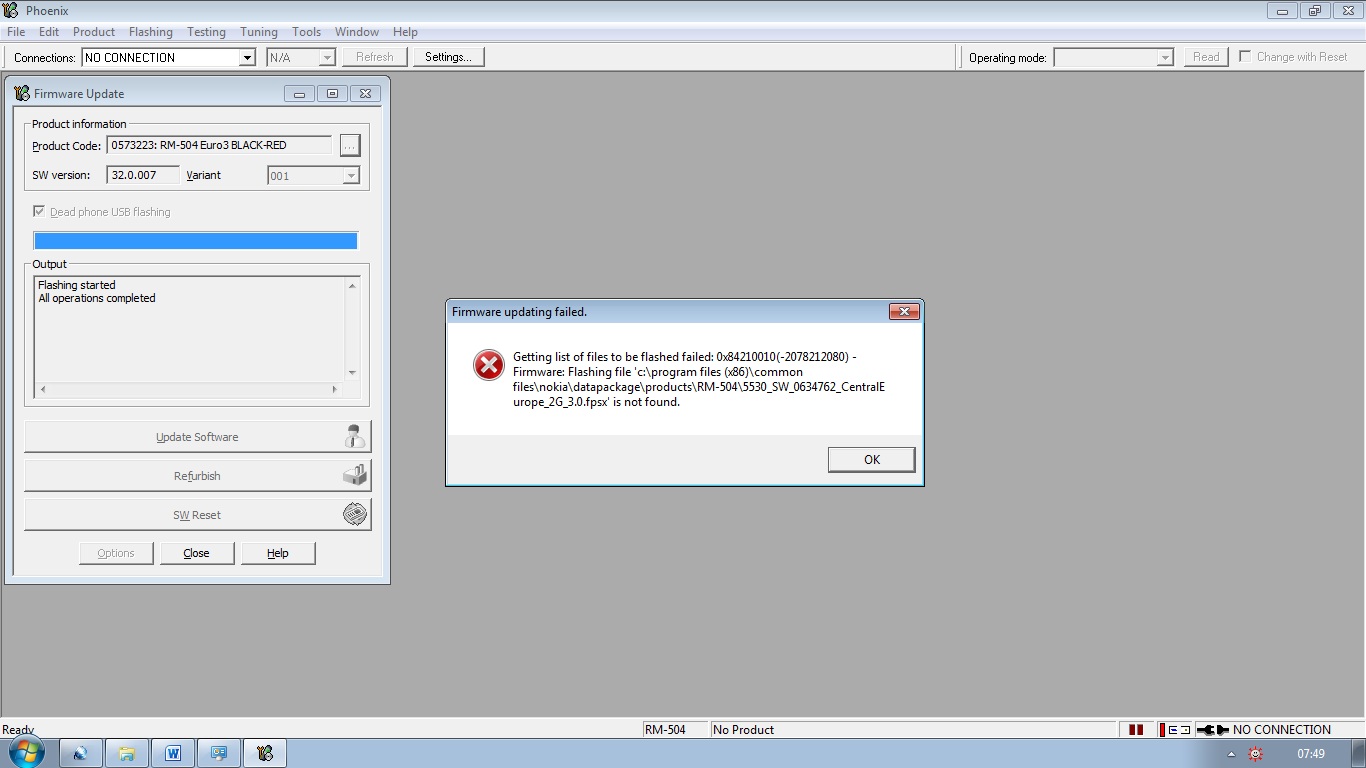This screenshot has width=1366, height=768.
Task: Click the Output box horizontal scroll left arrow
Action: [x=43, y=389]
